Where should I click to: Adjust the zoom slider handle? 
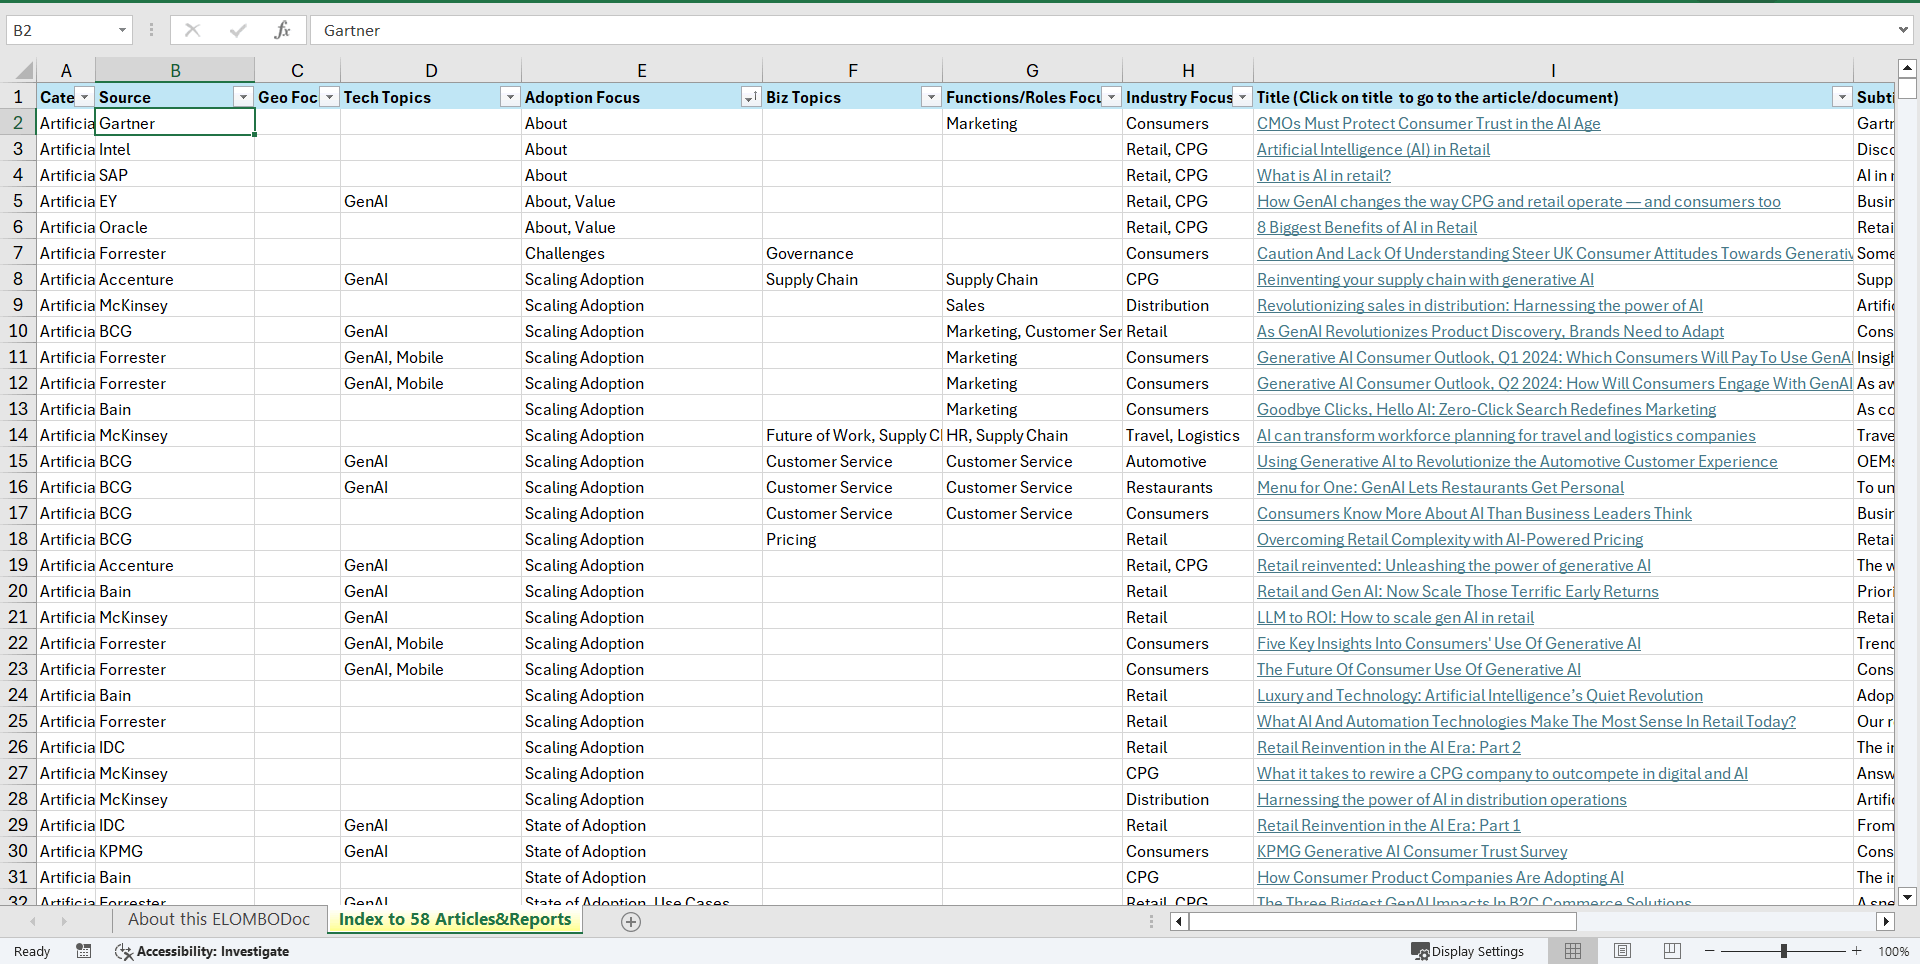pyautogui.click(x=1784, y=951)
